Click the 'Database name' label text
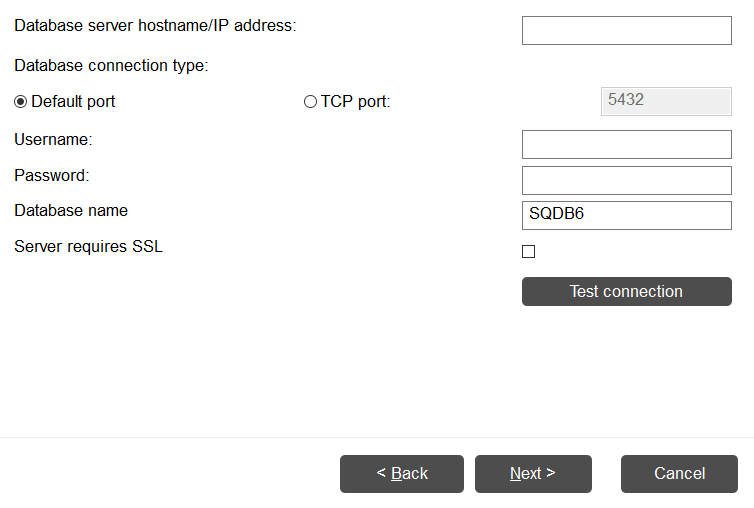754x508 pixels. (71, 210)
